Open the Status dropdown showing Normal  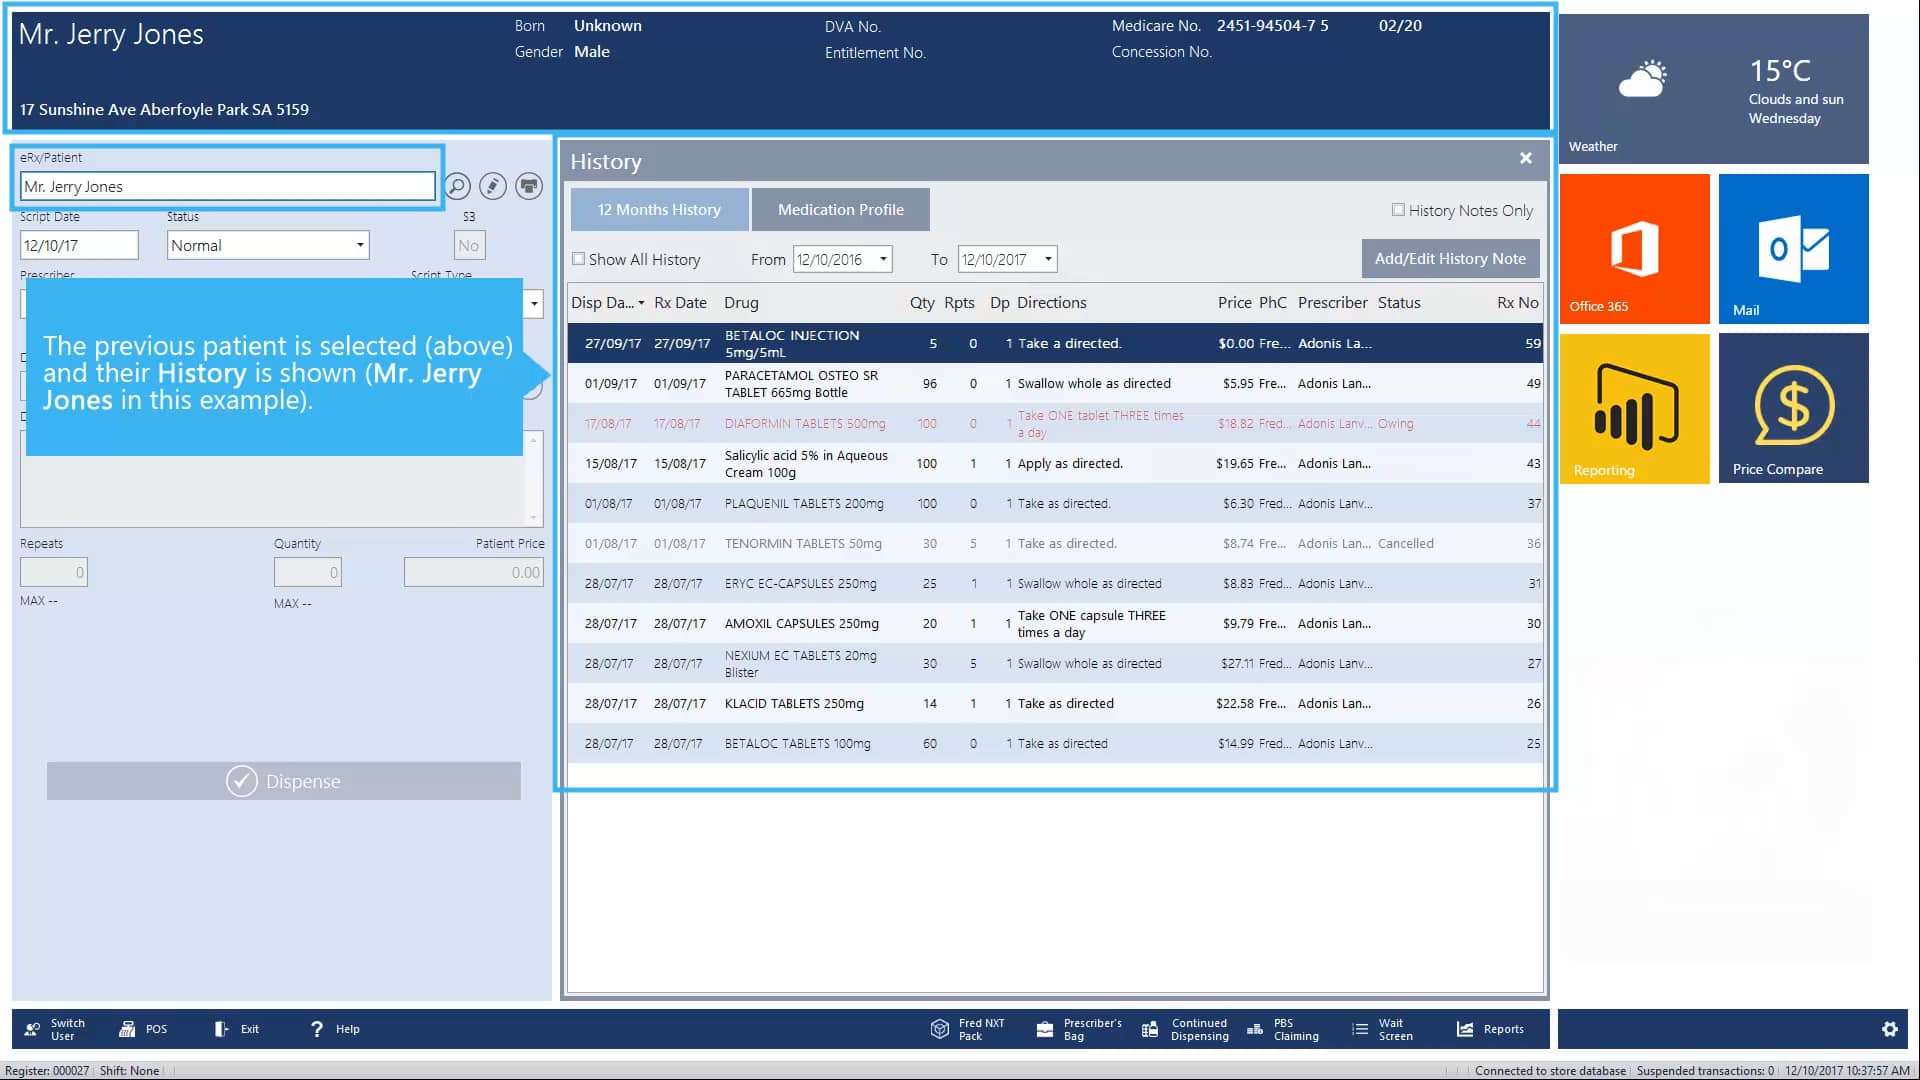[x=359, y=244]
